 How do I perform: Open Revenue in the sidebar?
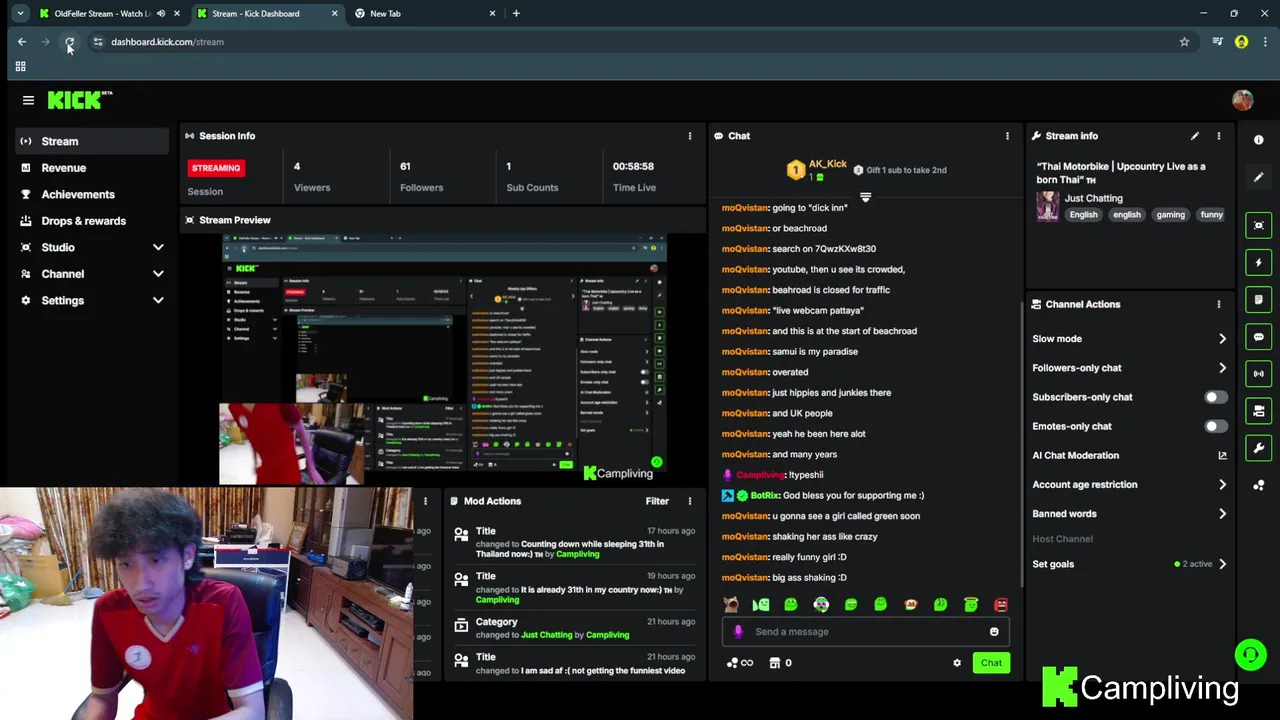(91, 168)
